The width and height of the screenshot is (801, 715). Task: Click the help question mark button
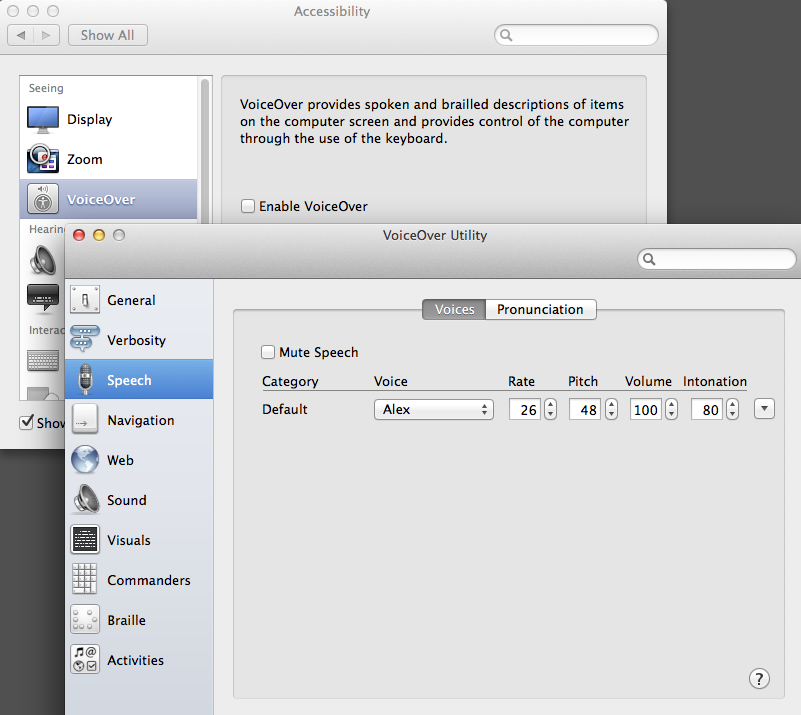[x=759, y=679]
